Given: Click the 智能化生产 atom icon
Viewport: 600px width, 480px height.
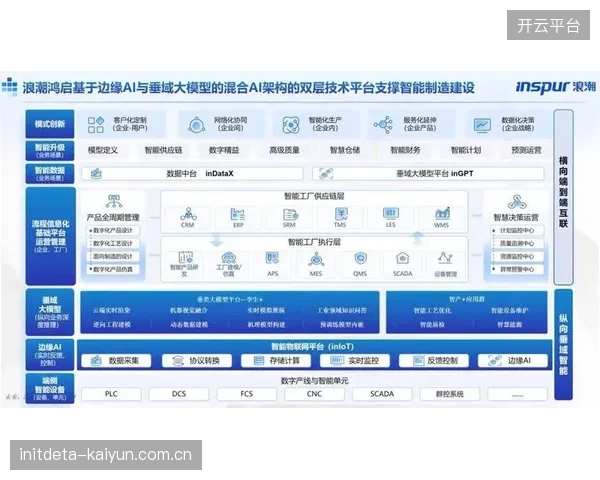Looking at the screenshot, I should tap(291, 125).
